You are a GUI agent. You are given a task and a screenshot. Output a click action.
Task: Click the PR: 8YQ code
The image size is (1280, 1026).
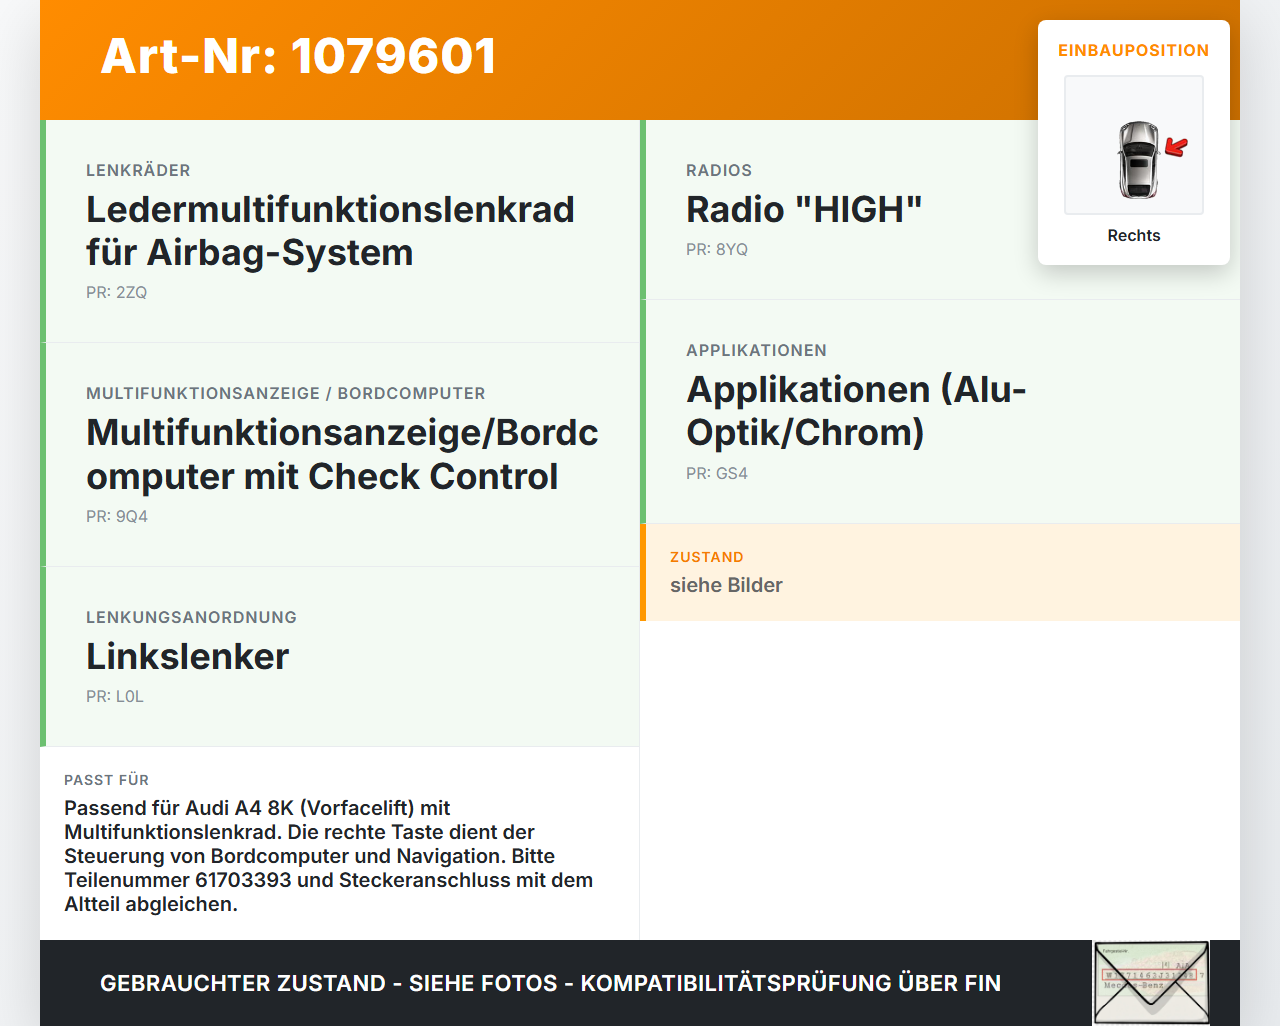point(717,250)
